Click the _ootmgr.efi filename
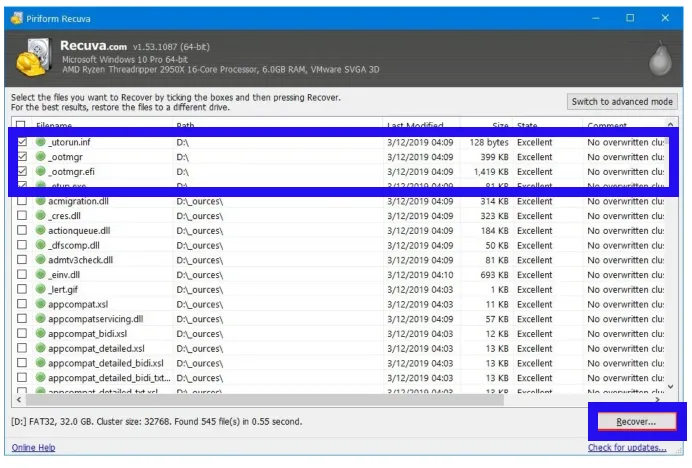This screenshot has width=692, height=468. [x=71, y=172]
